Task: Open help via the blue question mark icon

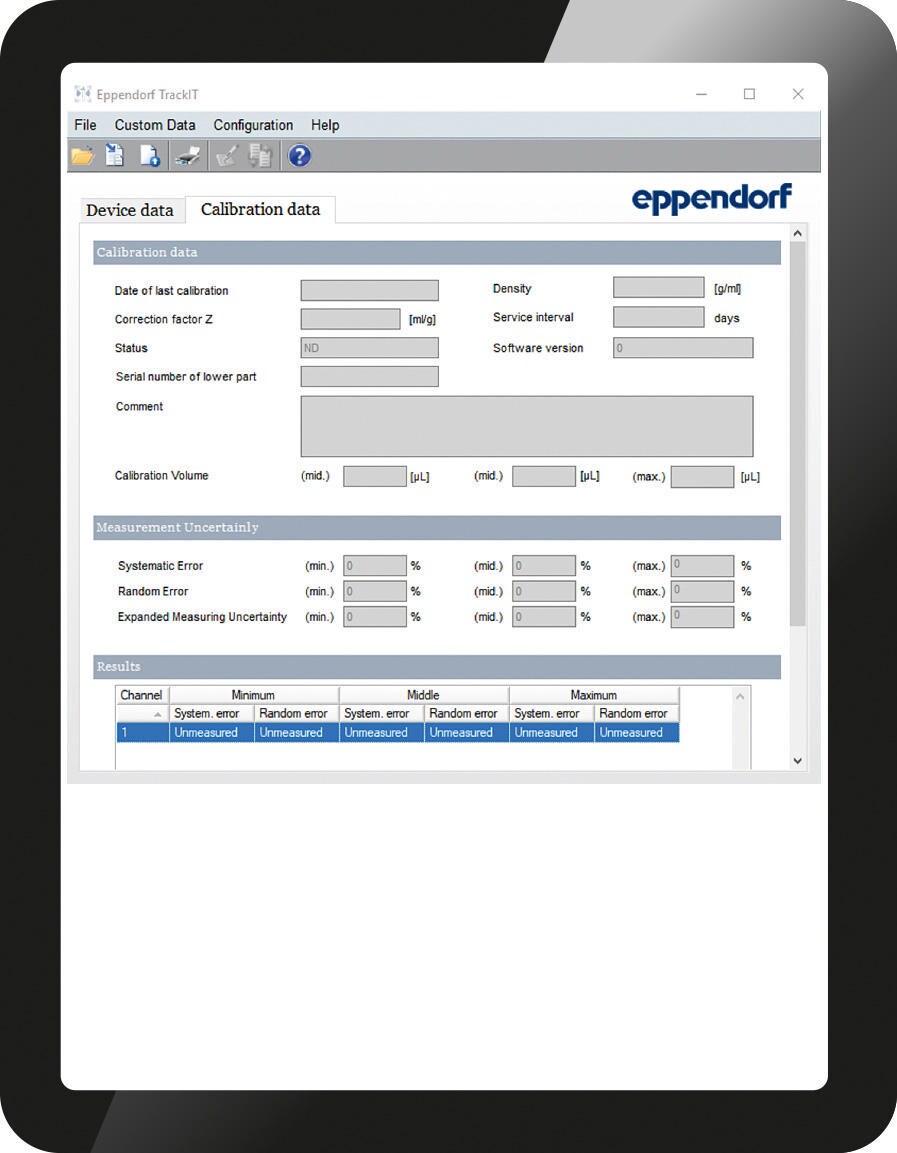Action: [299, 156]
